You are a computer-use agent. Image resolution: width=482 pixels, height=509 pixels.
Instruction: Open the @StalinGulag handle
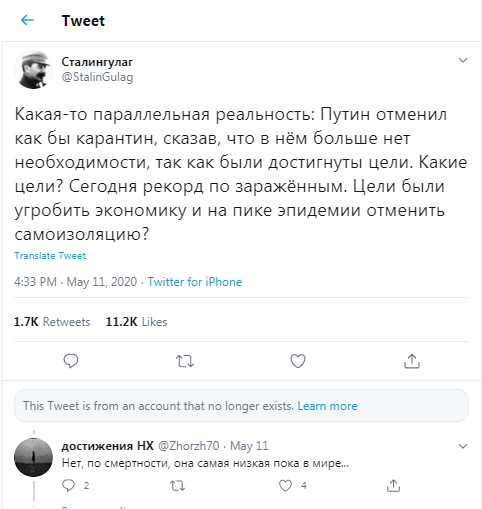click(97, 77)
